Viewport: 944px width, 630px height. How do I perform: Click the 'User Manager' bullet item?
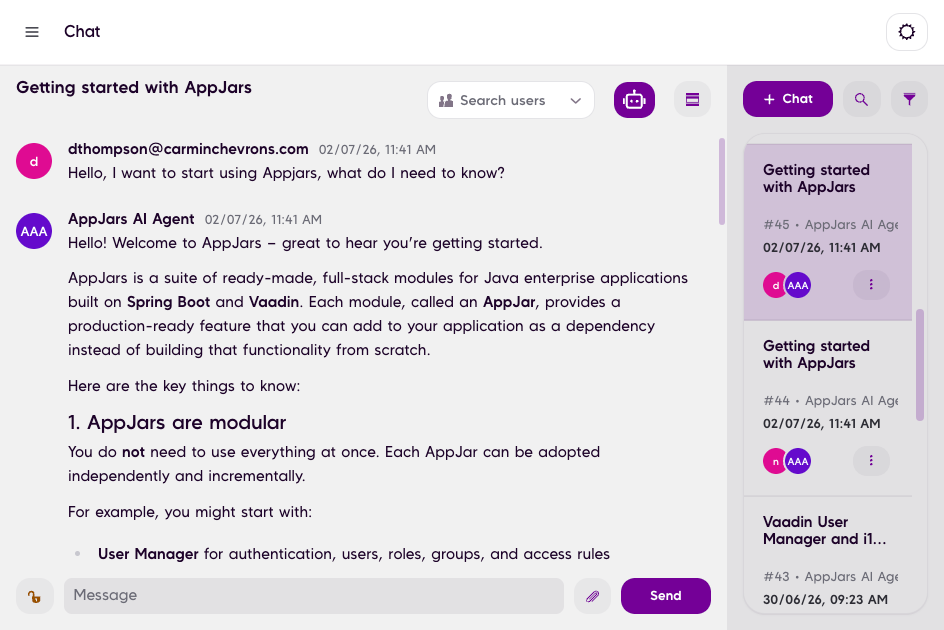(353, 554)
